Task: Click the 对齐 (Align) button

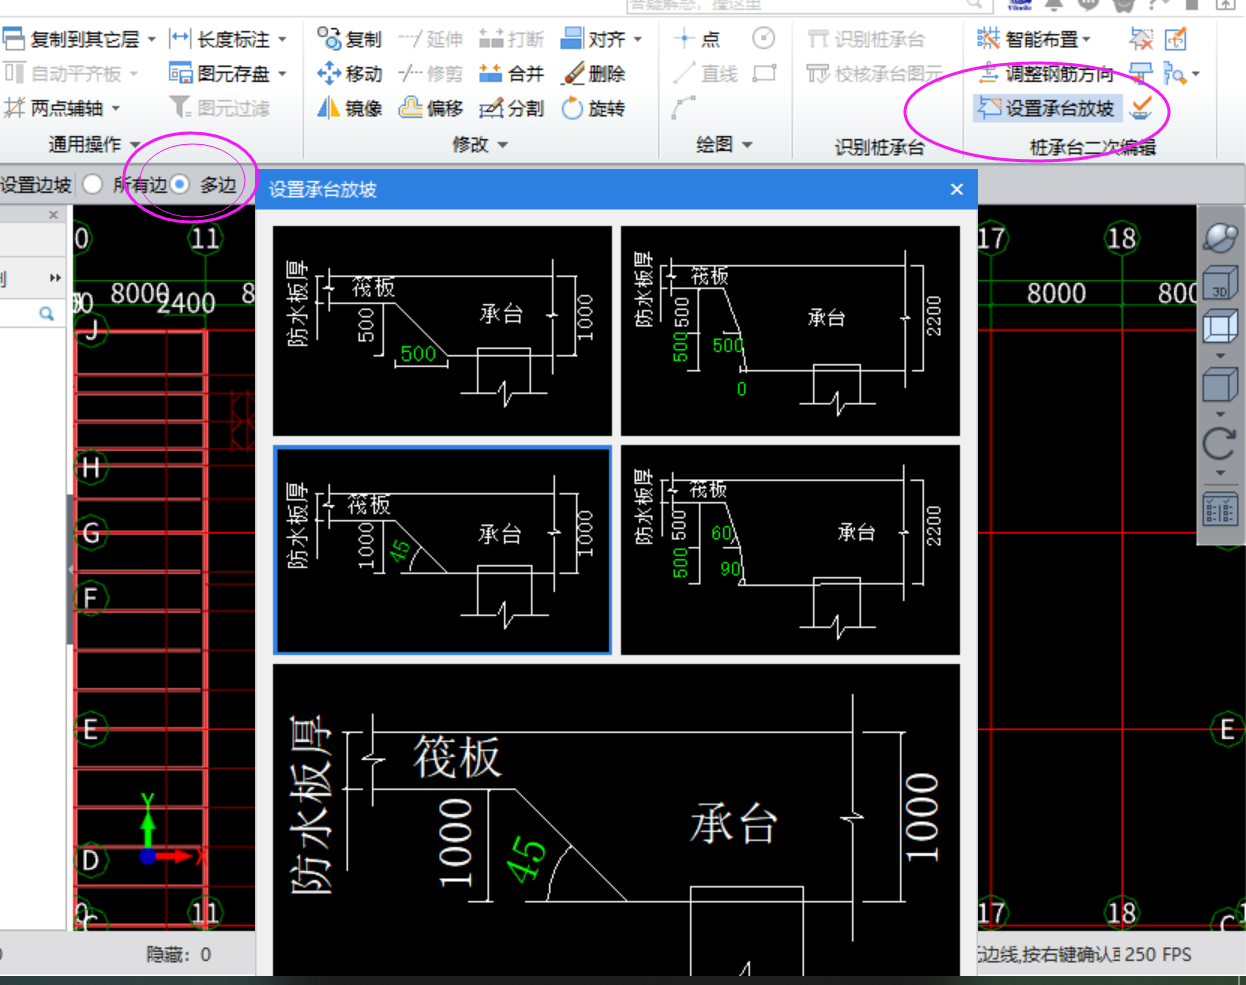Action: coord(594,39)
